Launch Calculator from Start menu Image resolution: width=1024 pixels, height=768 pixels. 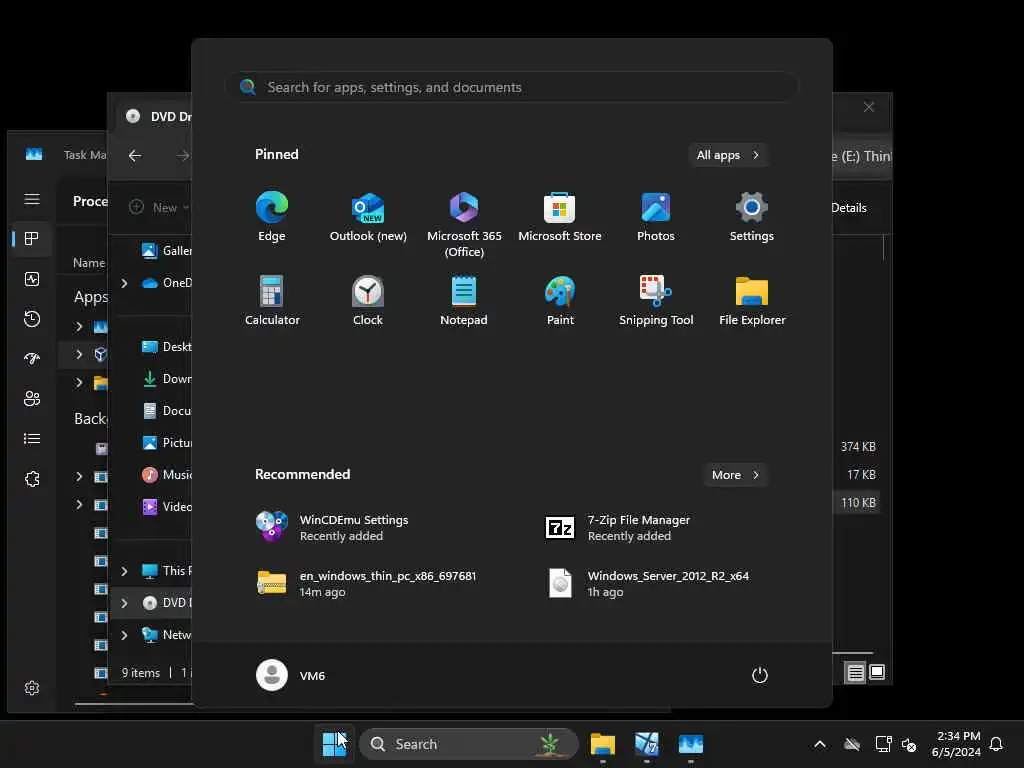(272, 300)
